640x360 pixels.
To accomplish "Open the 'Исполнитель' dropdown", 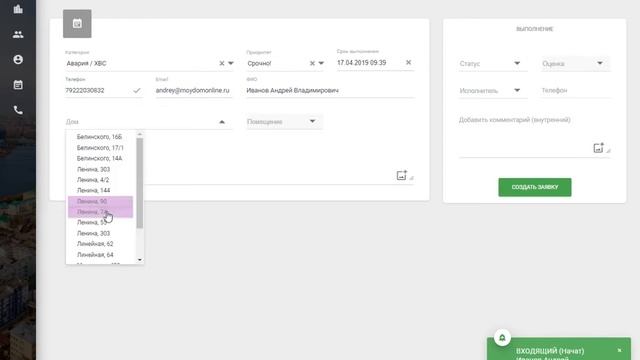I will pyautogui.click(x=493, y=91).
